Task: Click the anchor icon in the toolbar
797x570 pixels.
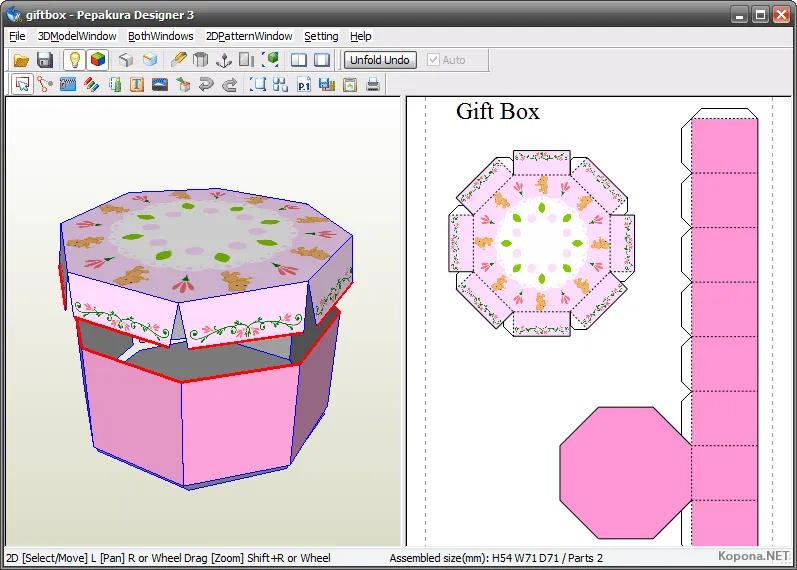Action: point(224,60)
